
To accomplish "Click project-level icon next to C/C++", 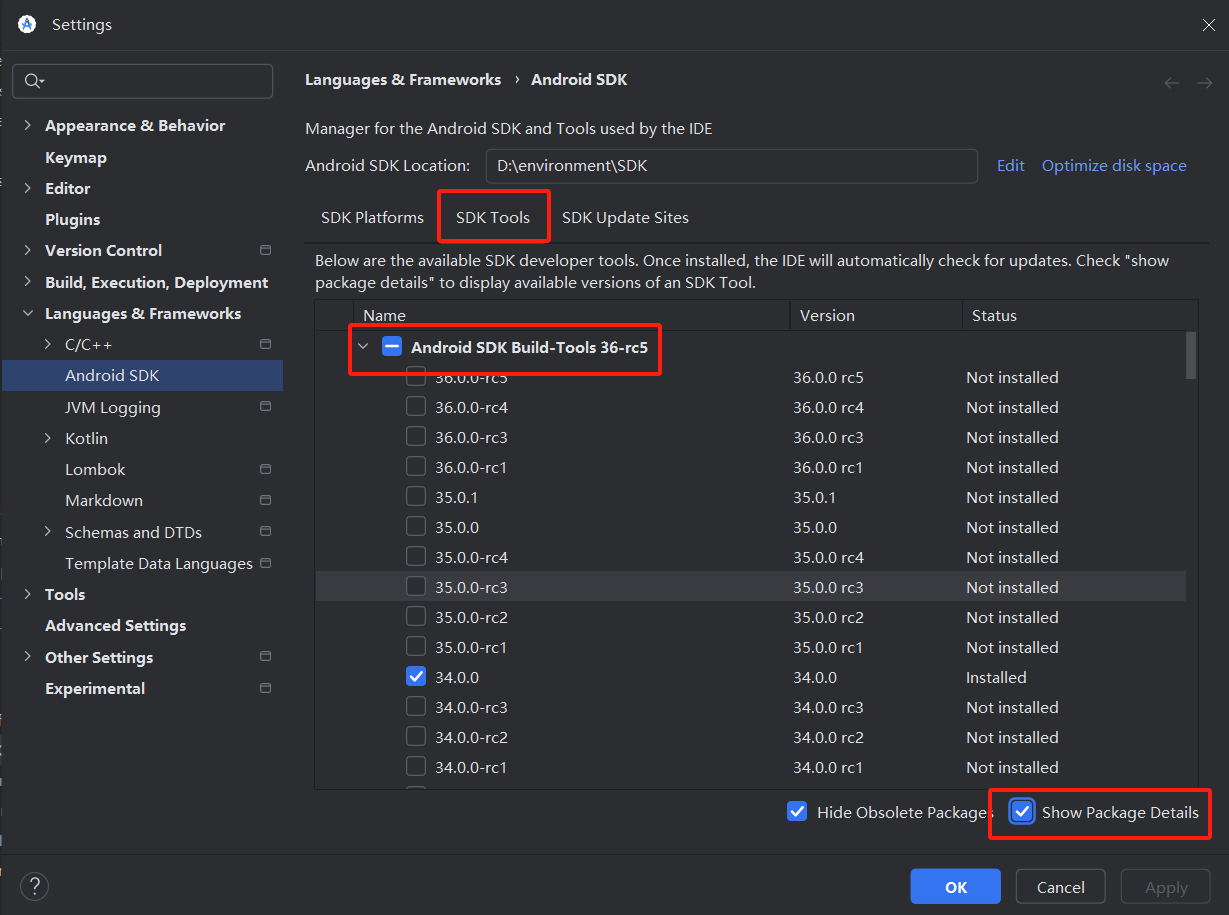I will coord(265,344).
